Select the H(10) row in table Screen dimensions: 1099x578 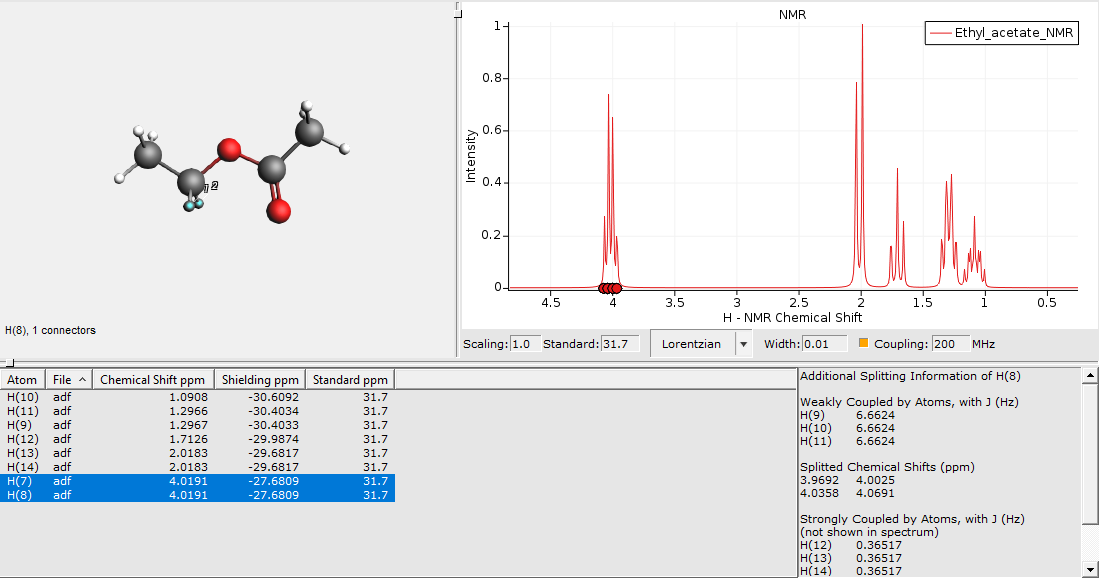tap(198, 397)
